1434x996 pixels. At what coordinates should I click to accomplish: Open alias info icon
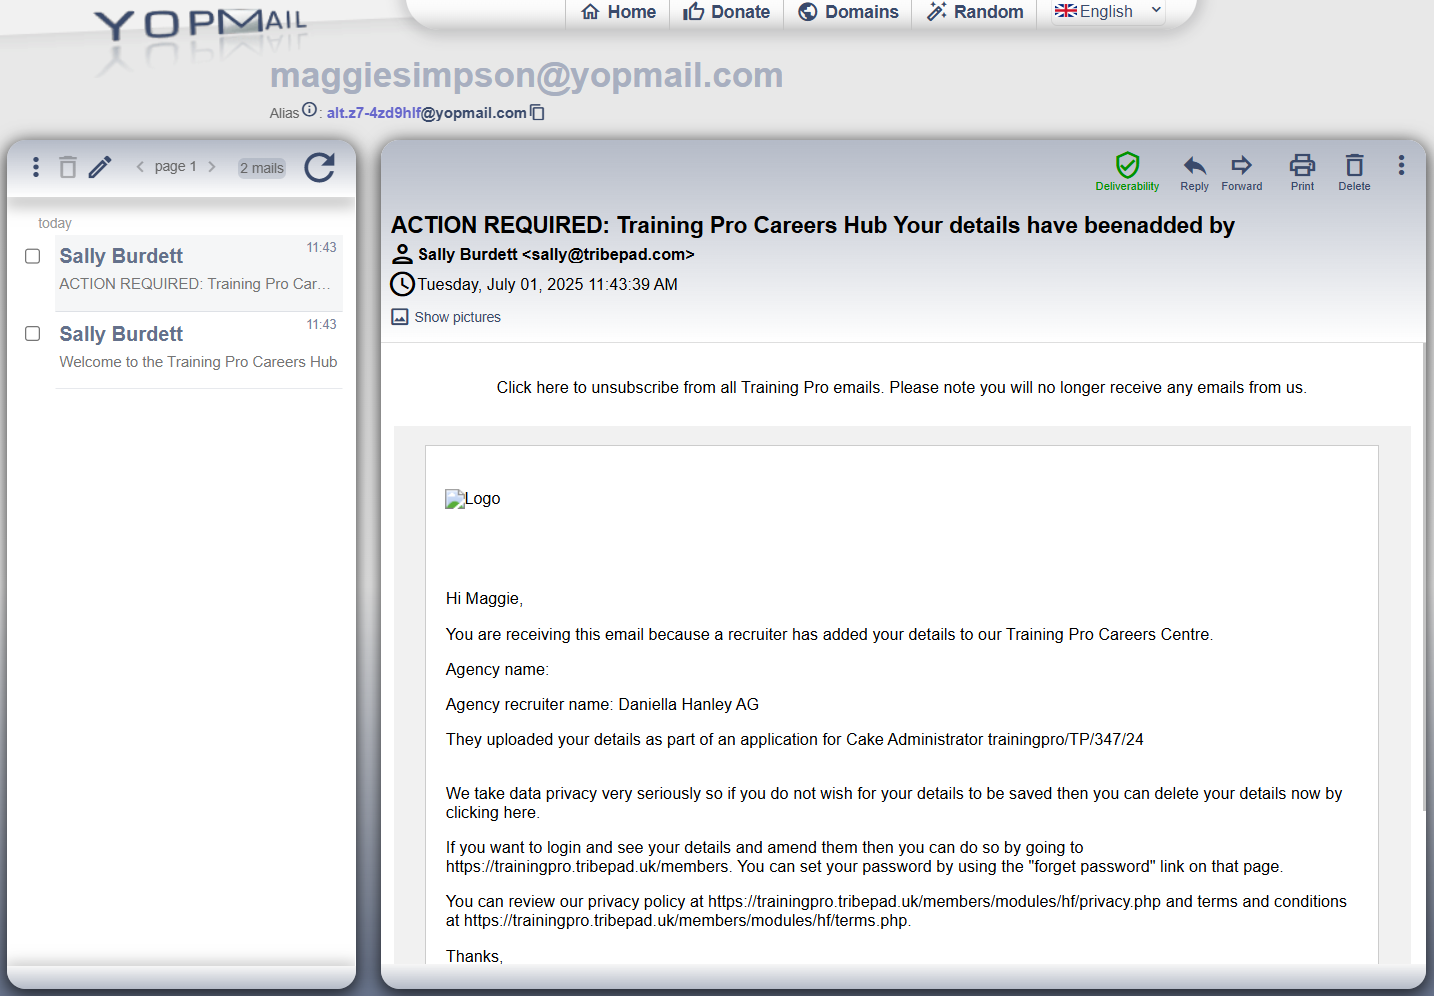point(309,109)
